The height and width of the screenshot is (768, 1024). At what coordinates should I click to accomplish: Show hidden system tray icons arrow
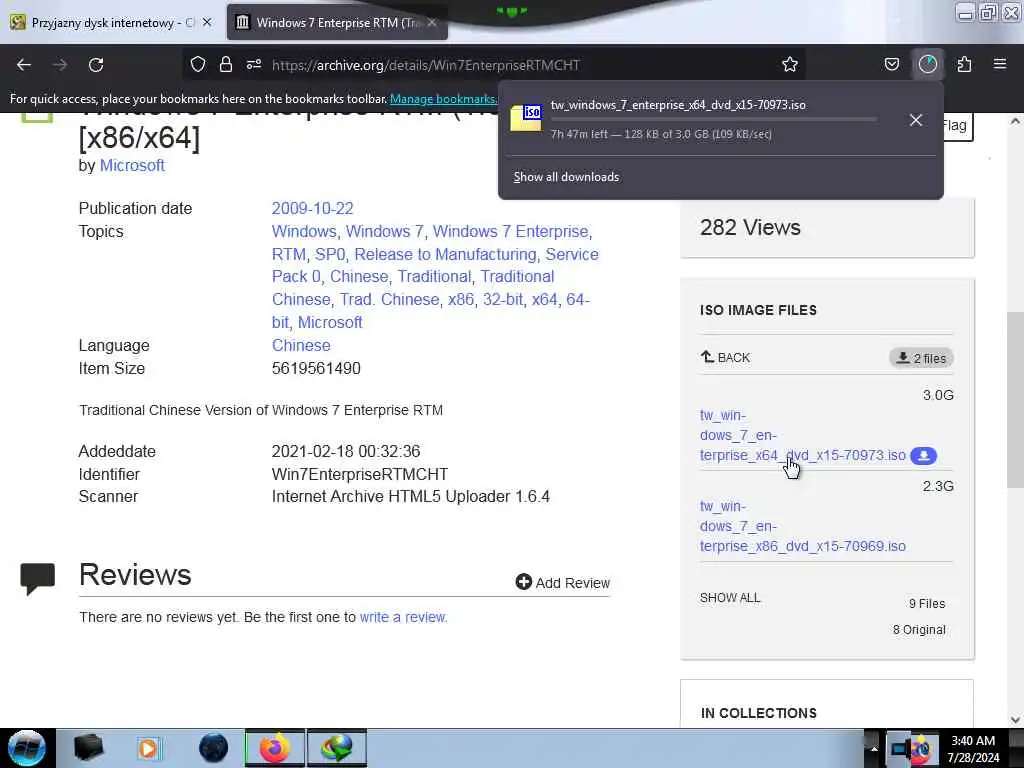click(x=873, y=748)
